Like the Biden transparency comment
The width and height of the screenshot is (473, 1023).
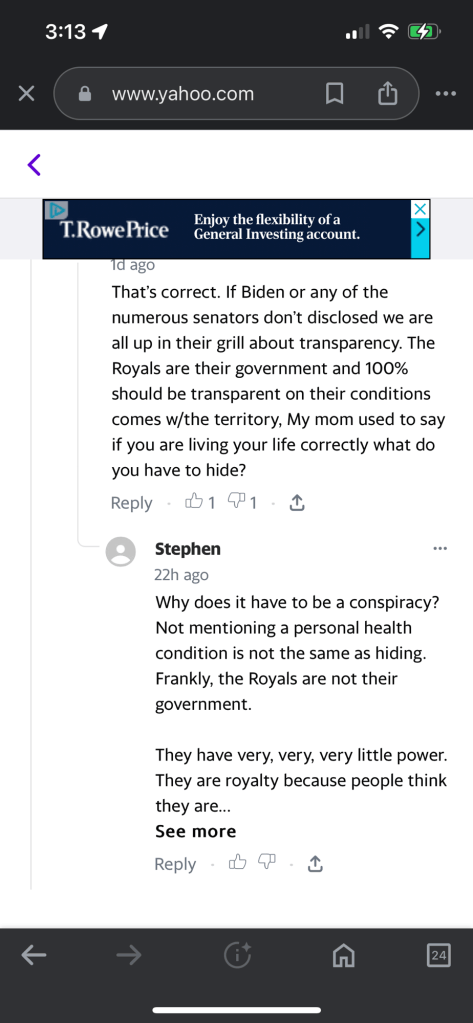coord(200,502)
